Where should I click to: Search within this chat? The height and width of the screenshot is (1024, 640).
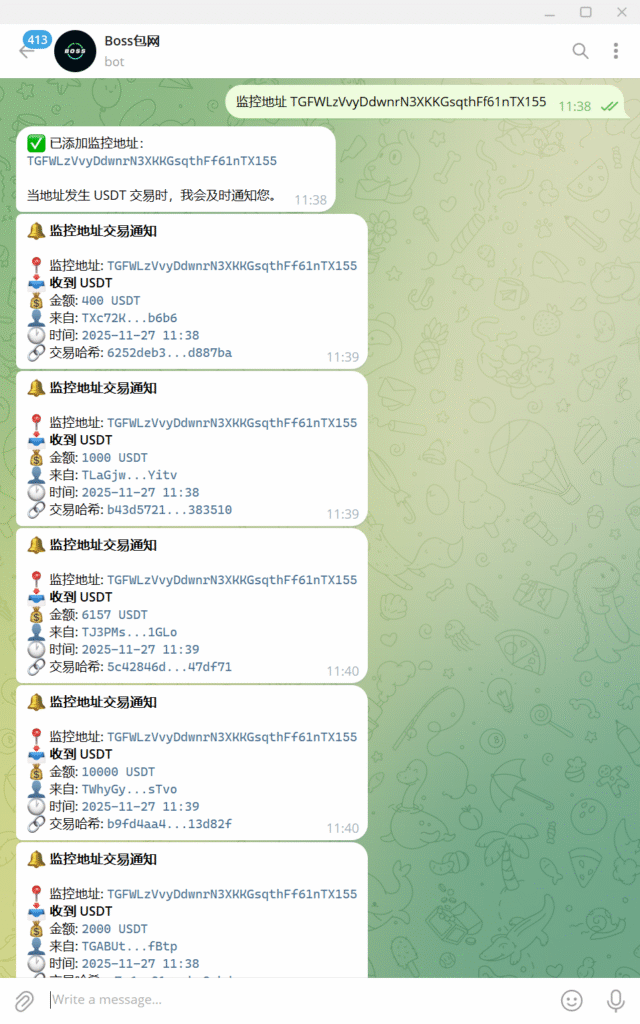coord(580,51)
